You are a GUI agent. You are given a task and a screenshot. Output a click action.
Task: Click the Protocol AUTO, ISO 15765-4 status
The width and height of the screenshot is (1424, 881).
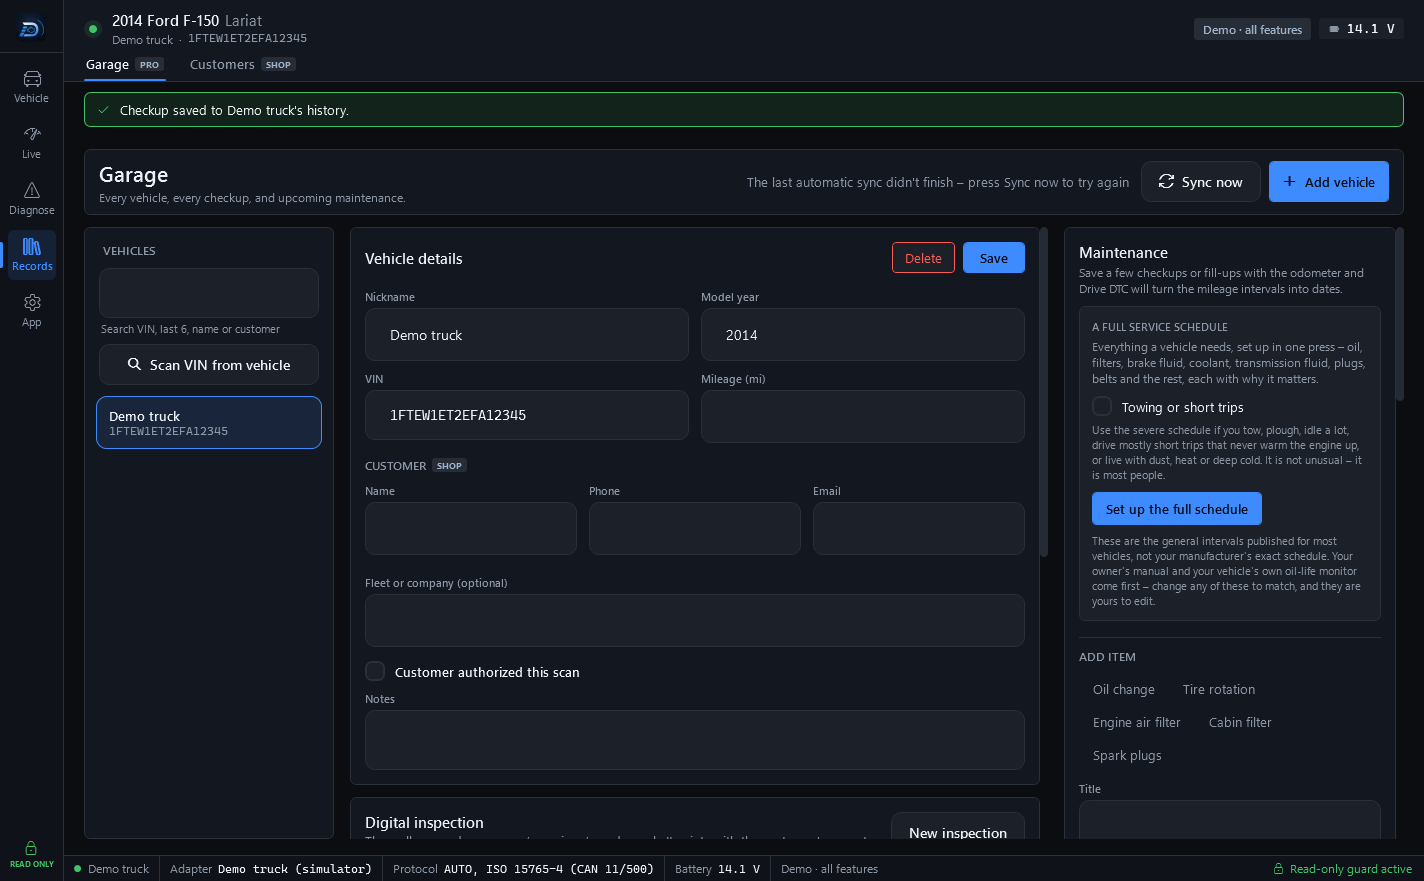(523, 869)
